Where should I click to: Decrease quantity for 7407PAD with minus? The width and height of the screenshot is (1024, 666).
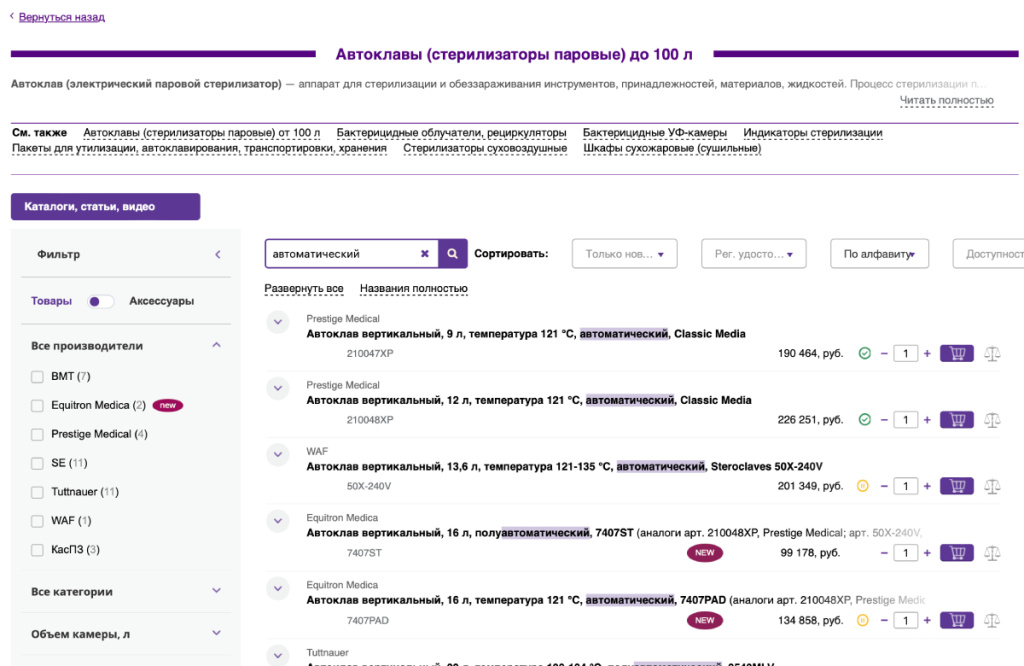[884, 620]
